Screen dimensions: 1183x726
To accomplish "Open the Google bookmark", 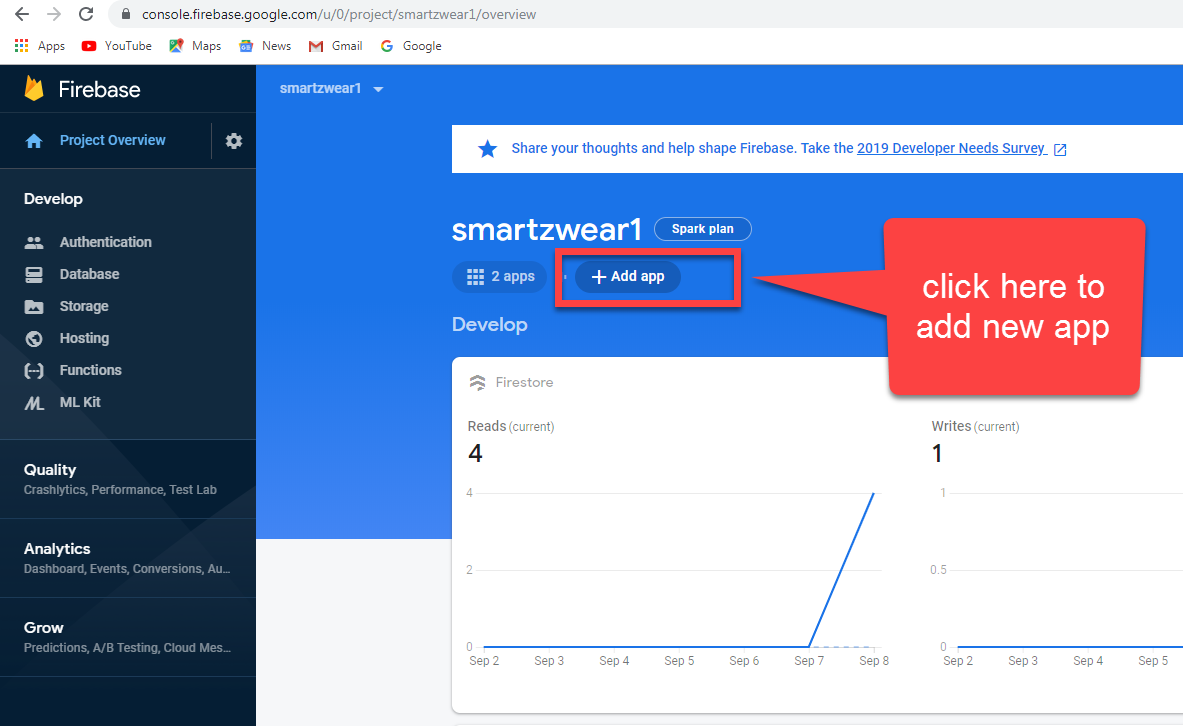I will 411,46.
